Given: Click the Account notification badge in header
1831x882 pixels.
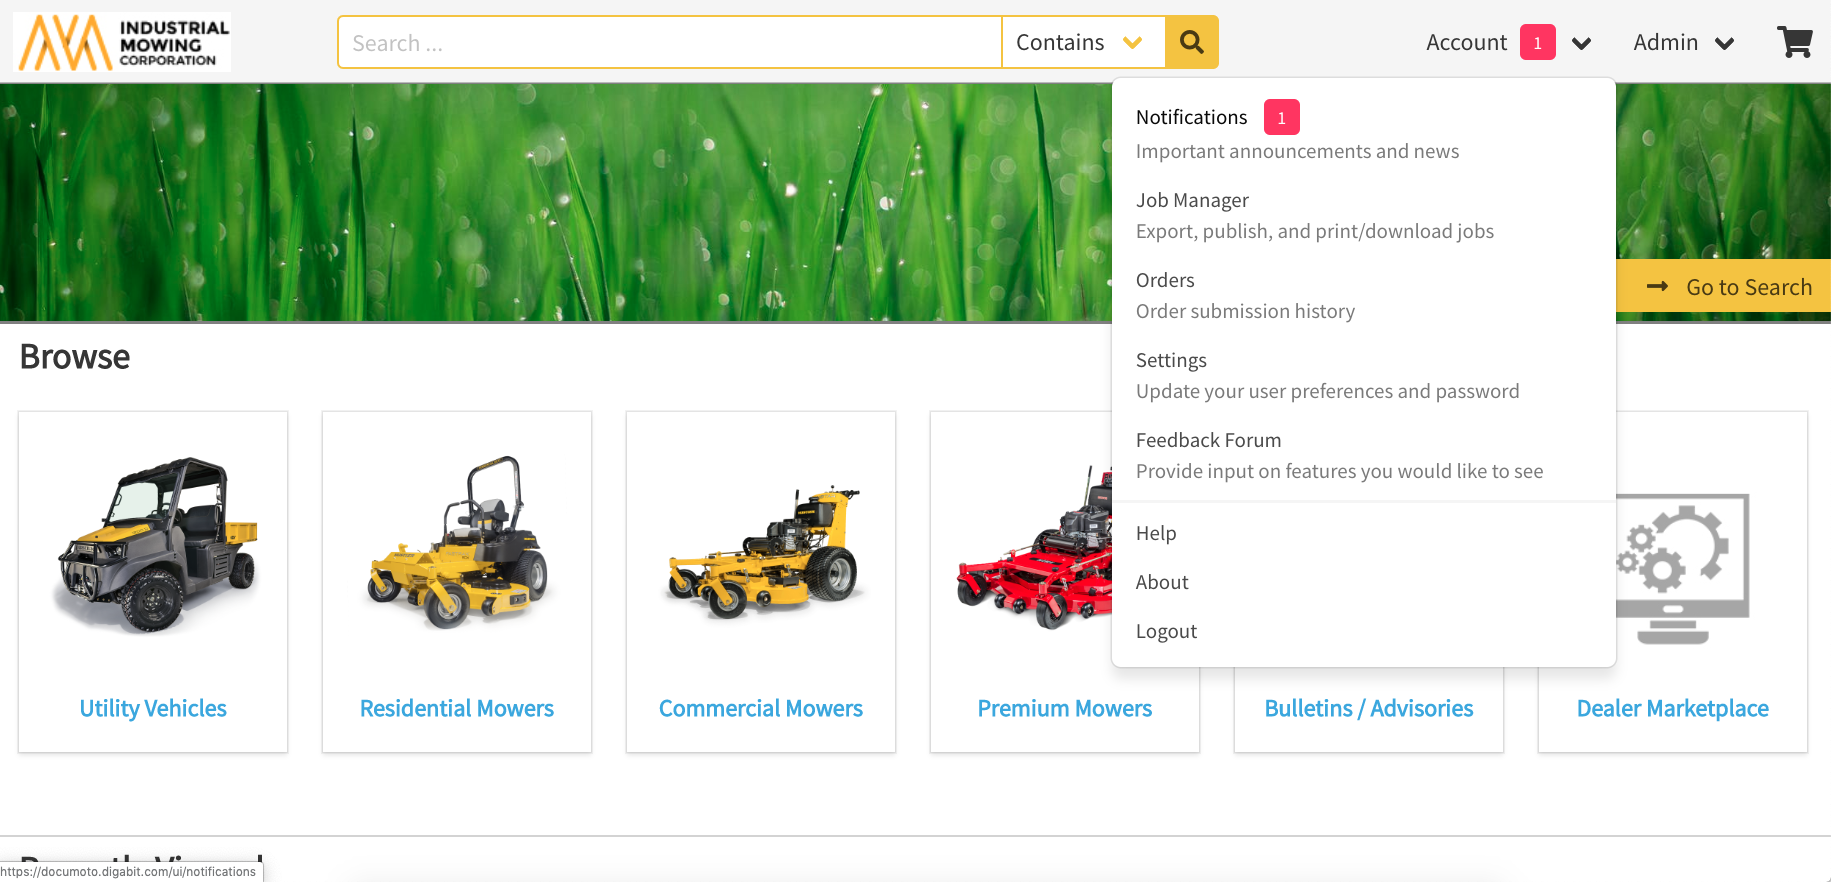Looking at the screenshot, I should pos(1537,43).
